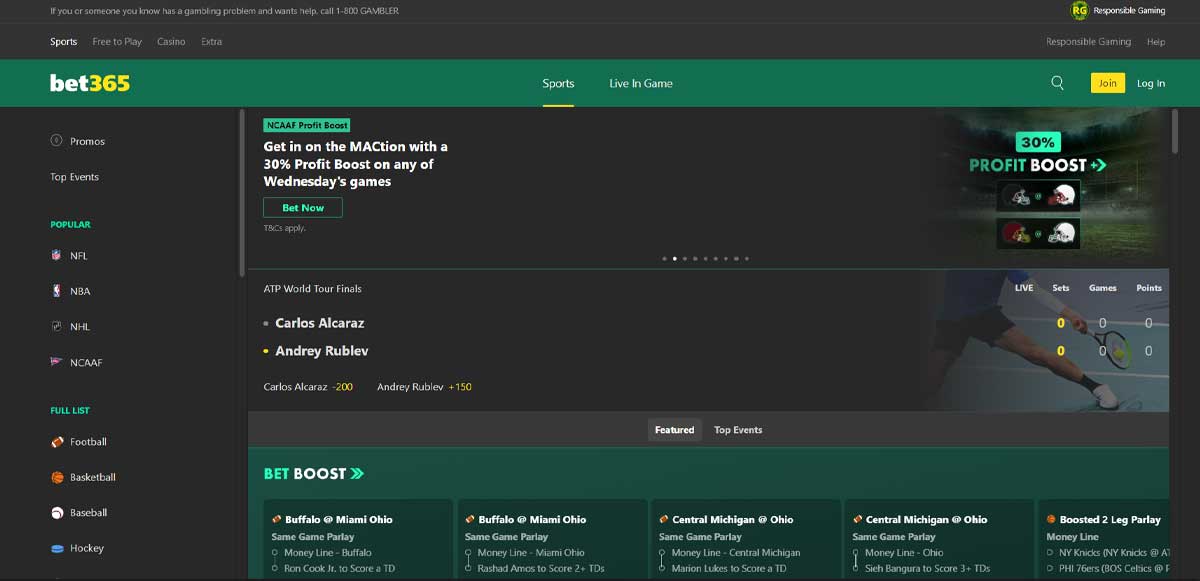Select the Featured tab
The height and width of the screenshot is (581, 1200).
point(674,430)
